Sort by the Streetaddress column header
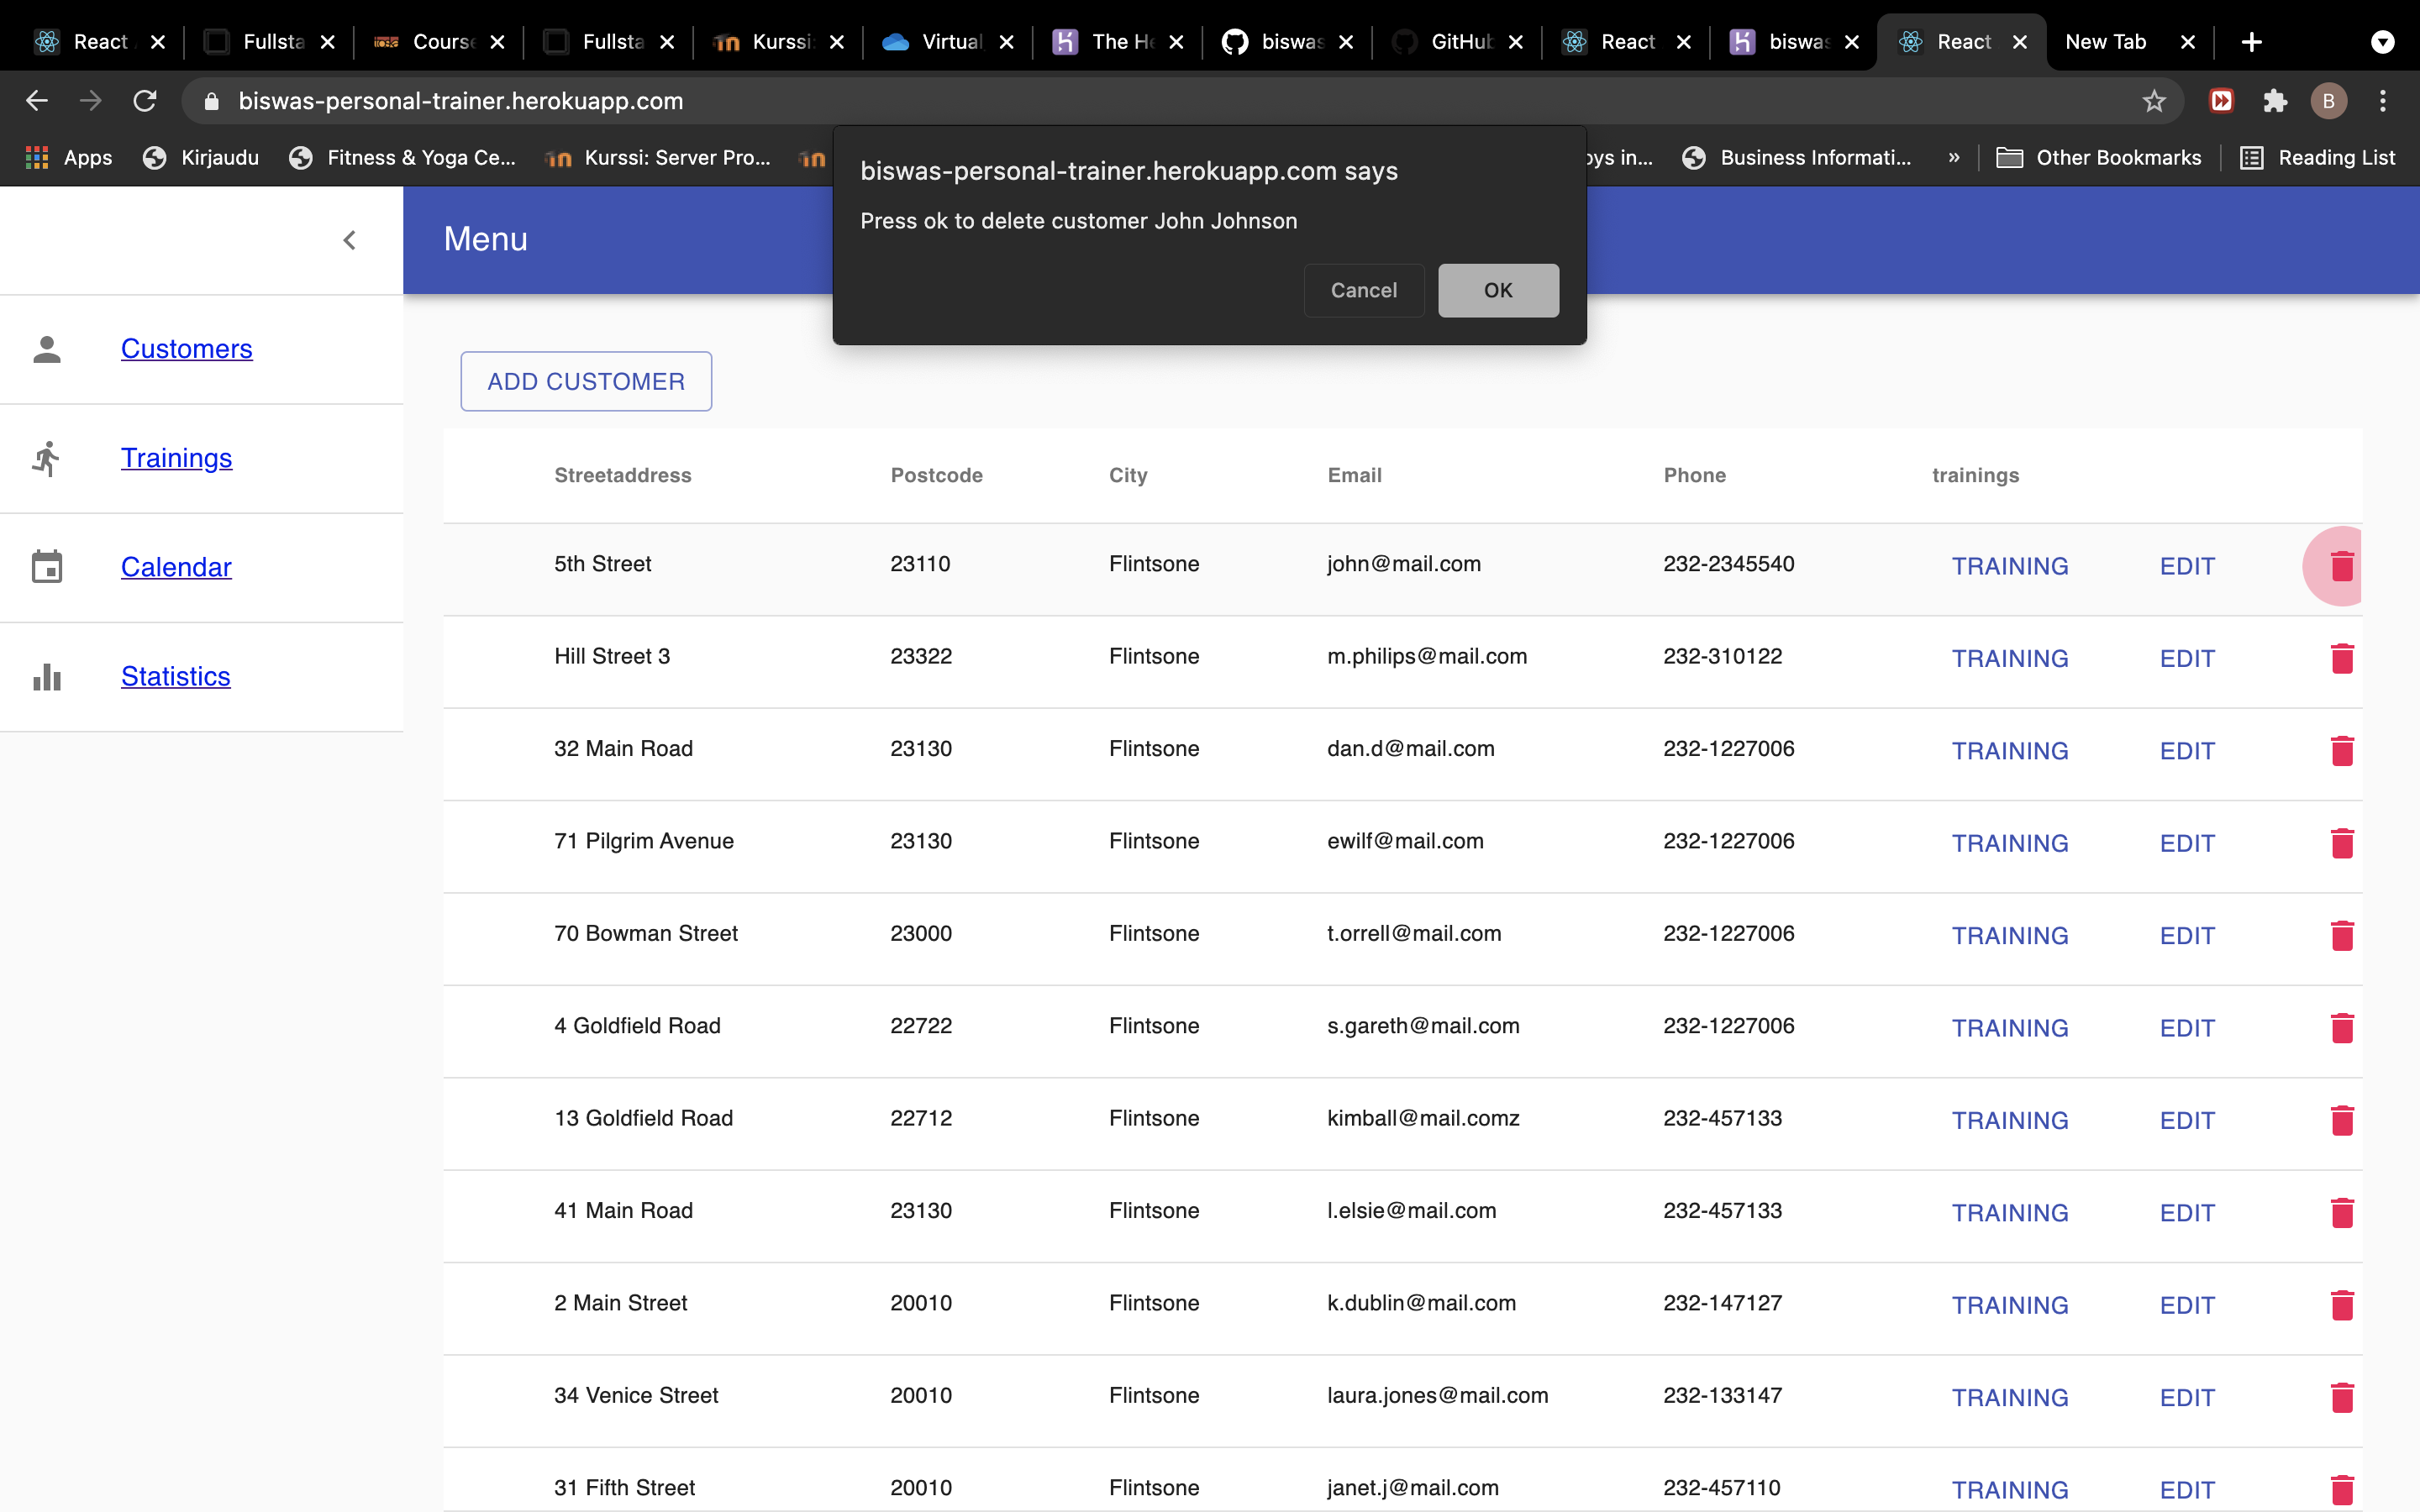This screenshot has height=1512, width=2420. coord(623,475)
